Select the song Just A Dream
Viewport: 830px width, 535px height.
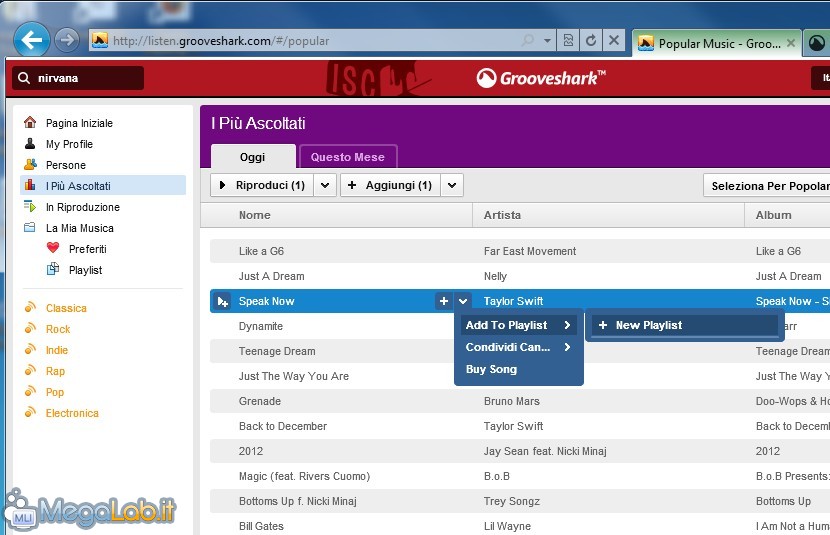(x=272, y=276)
